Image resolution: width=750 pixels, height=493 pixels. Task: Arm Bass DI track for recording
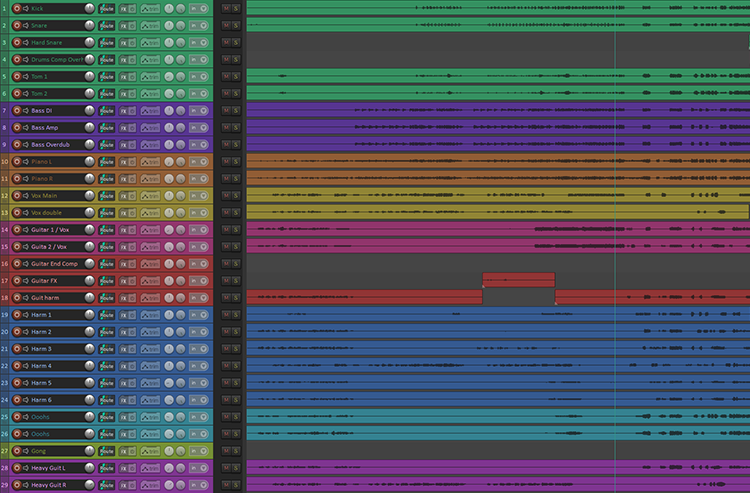(x=17, y=110)
